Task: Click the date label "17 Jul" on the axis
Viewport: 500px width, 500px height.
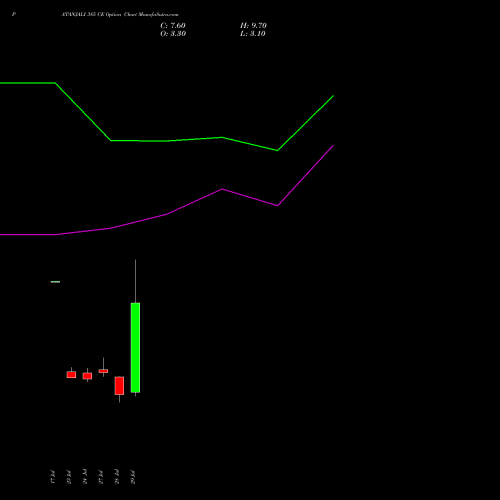Action: (53, 477)
